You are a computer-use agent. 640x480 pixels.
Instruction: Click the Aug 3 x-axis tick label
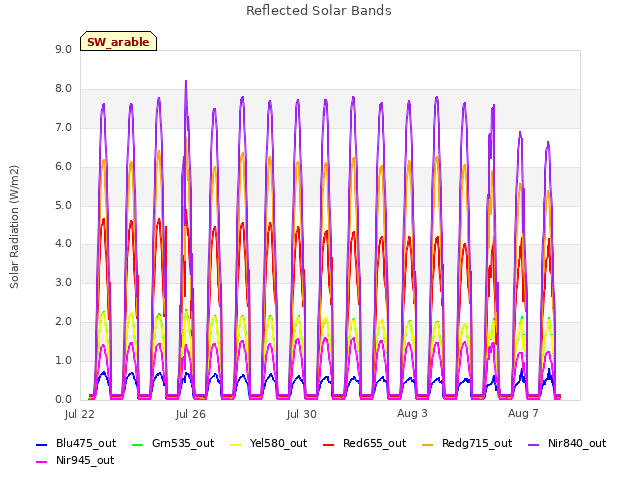pyautogui.click(x=412, y=413)
